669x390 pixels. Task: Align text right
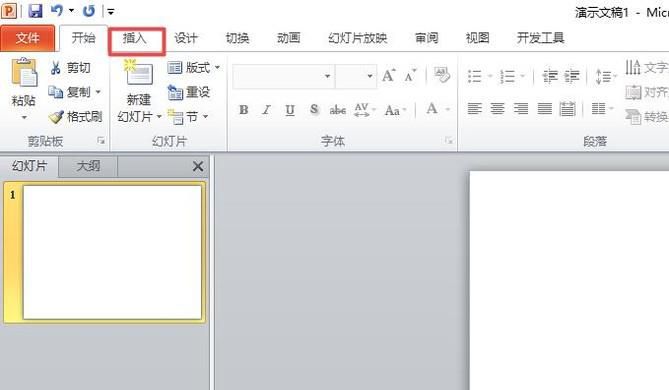coord(521,109)
